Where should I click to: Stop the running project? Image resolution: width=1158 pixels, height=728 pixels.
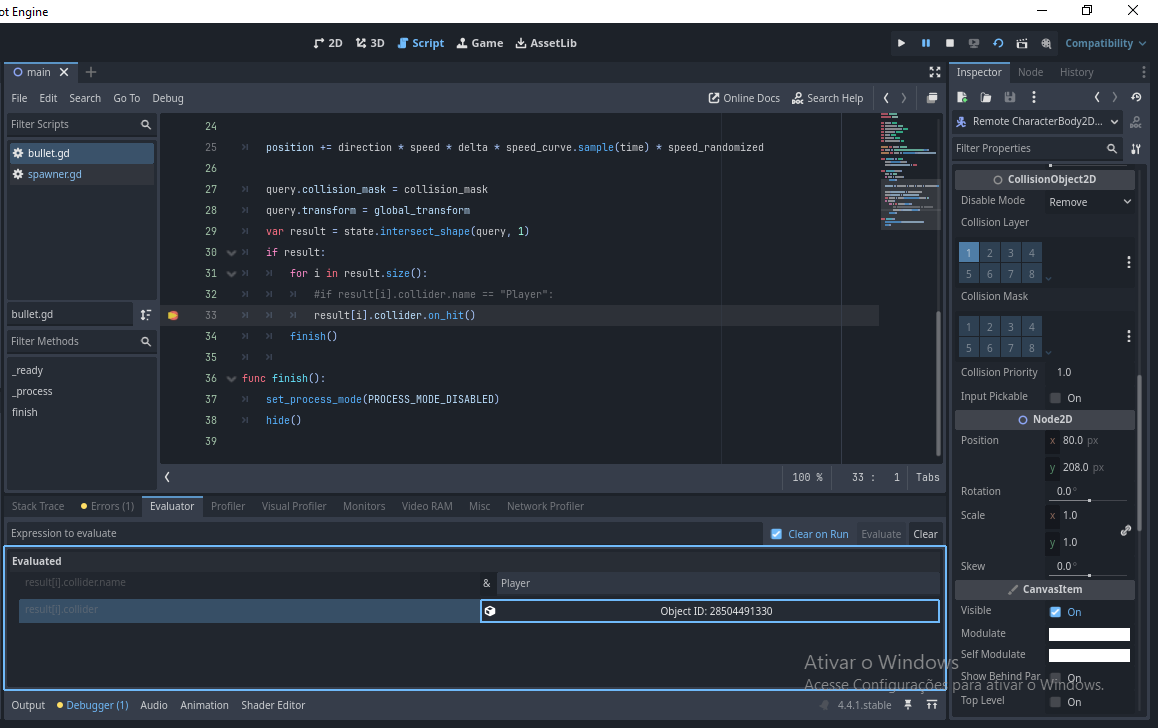(950, 44)
